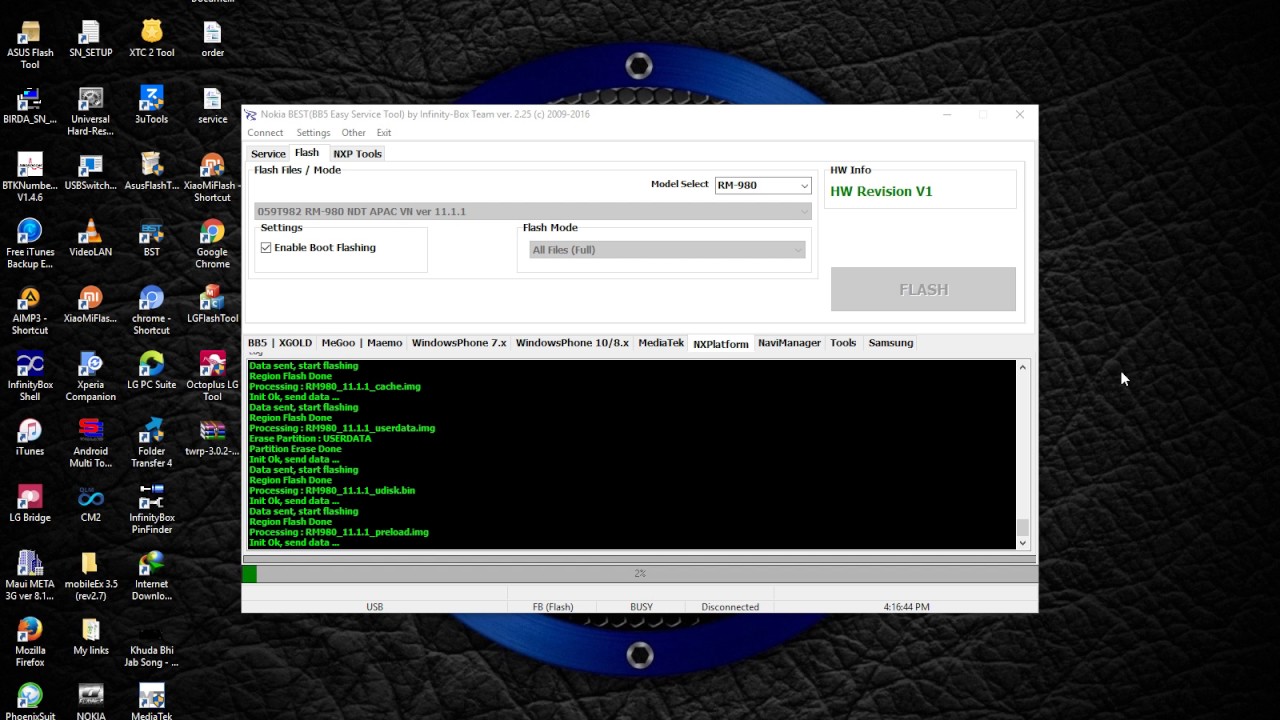
Task: Open Octoplus LG Tool icon
Action: pos(212,376)
